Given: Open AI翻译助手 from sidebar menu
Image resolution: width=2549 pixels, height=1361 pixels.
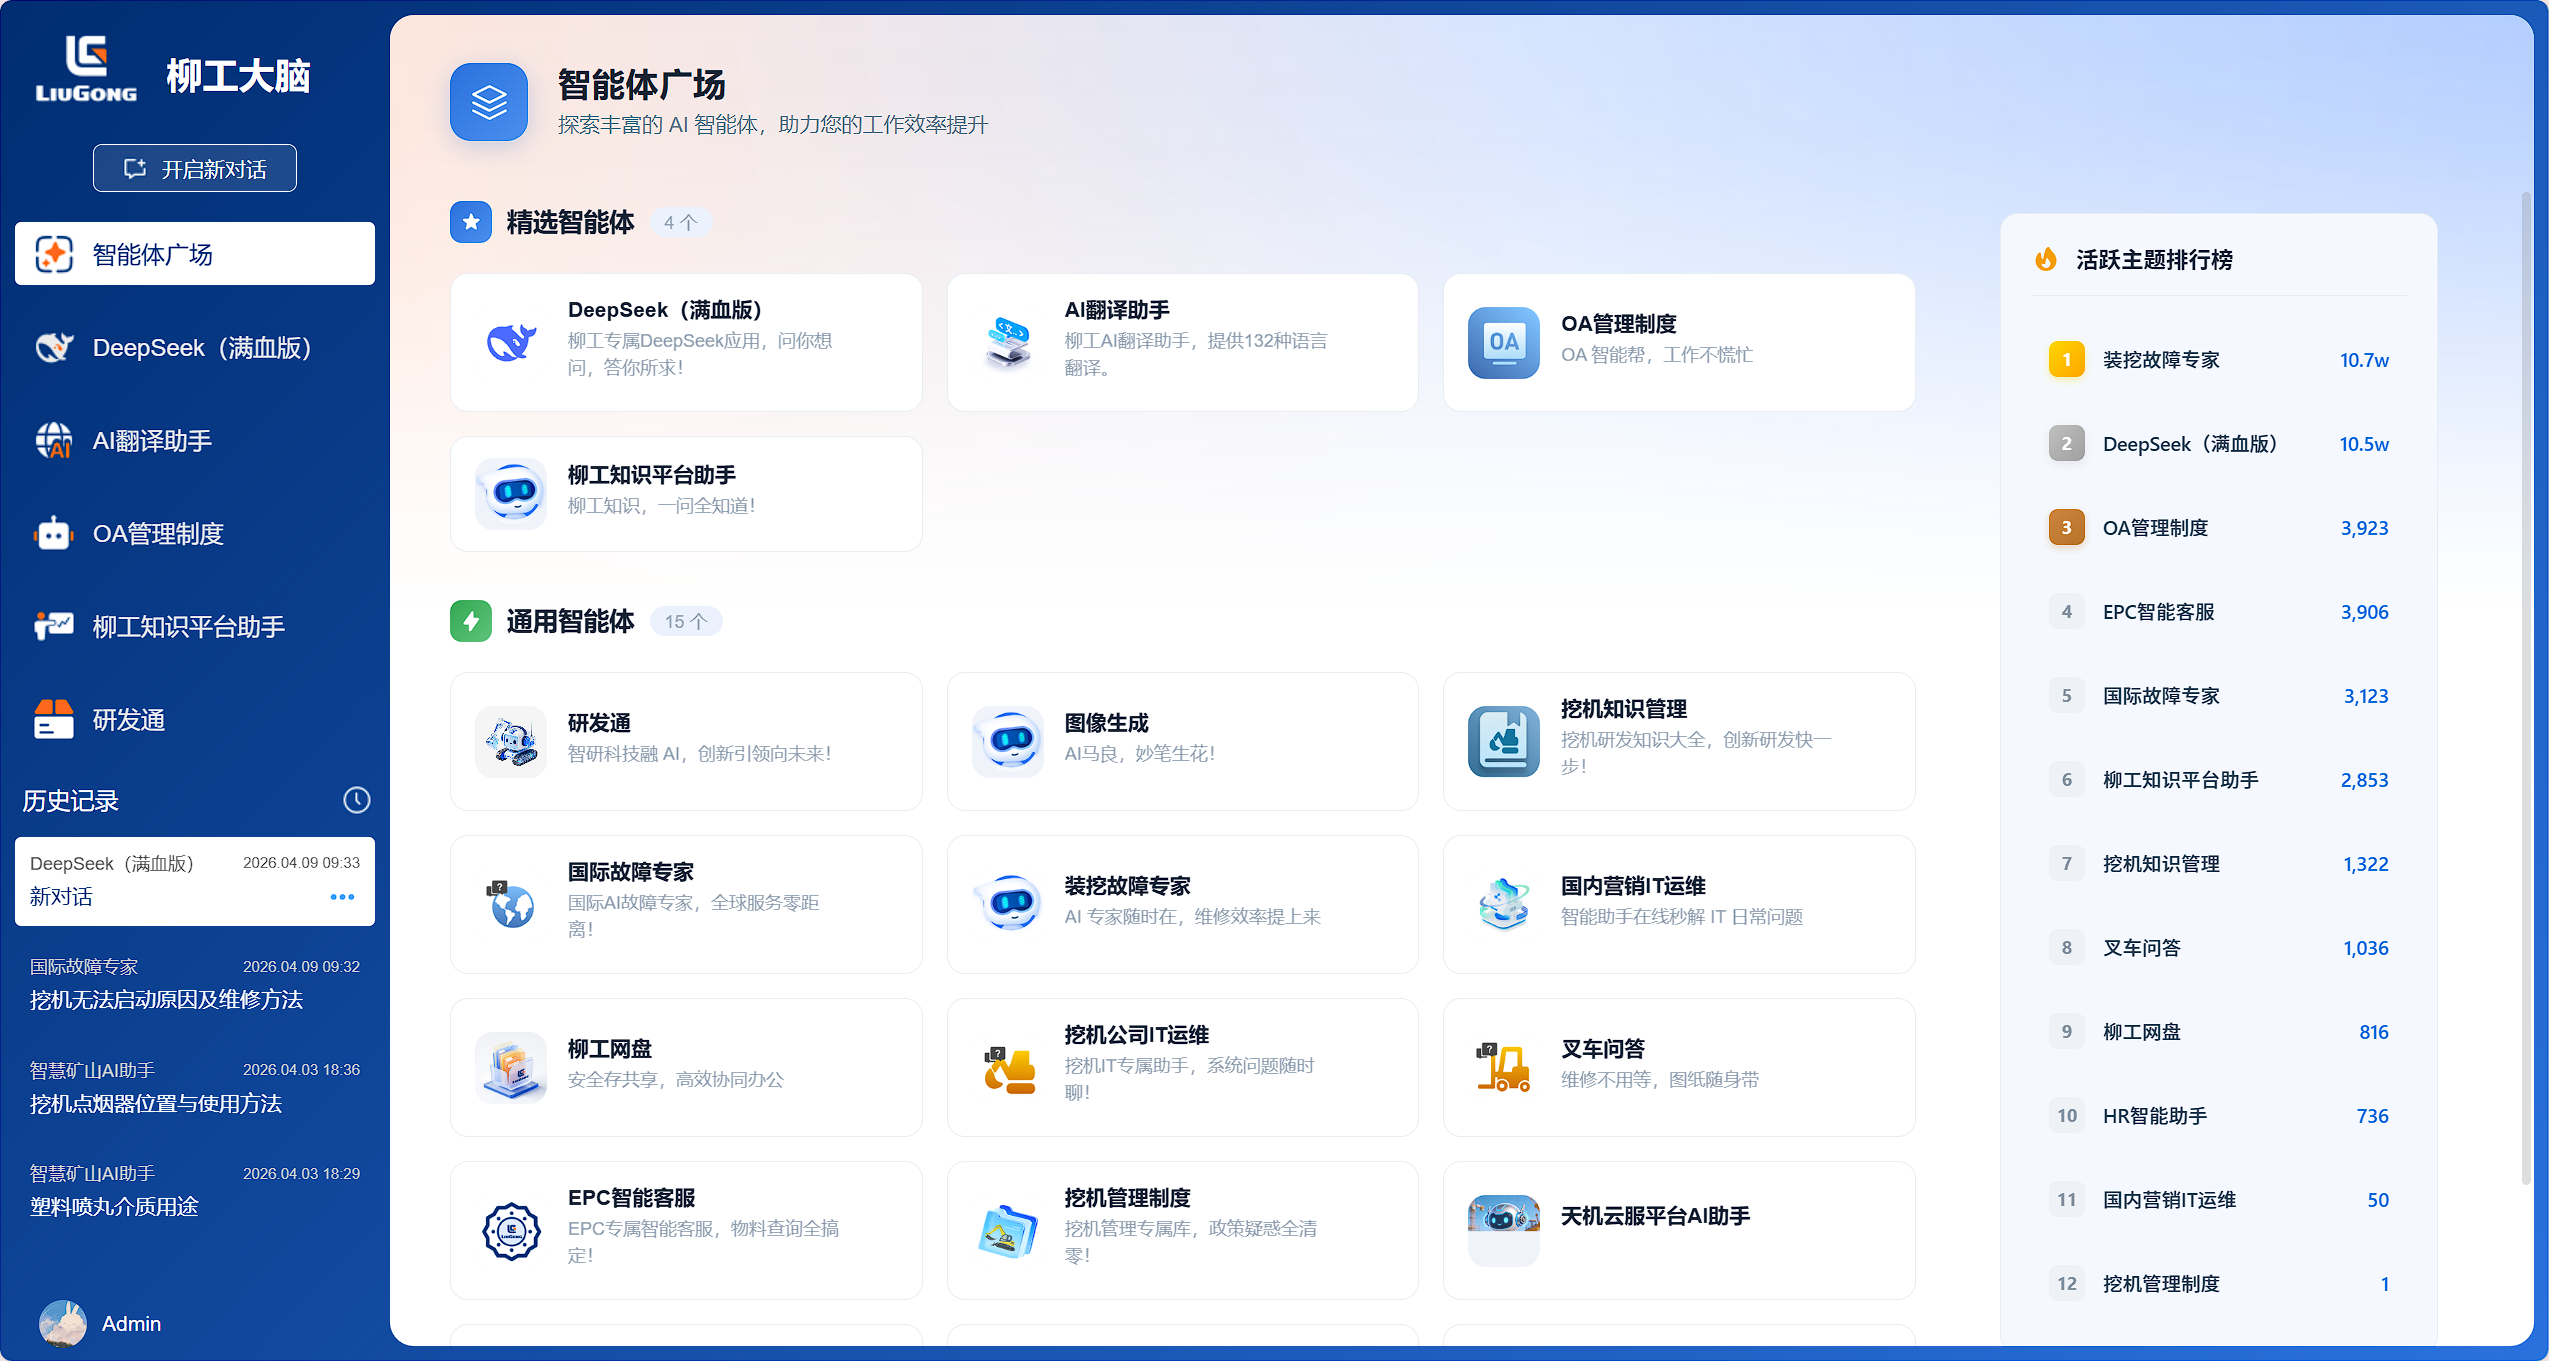Looking at the screenshot, I should (x=195, y=440).
